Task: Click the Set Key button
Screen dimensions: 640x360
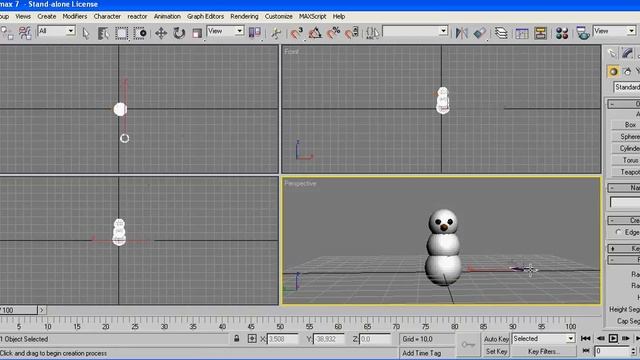Action: [496, 351]
